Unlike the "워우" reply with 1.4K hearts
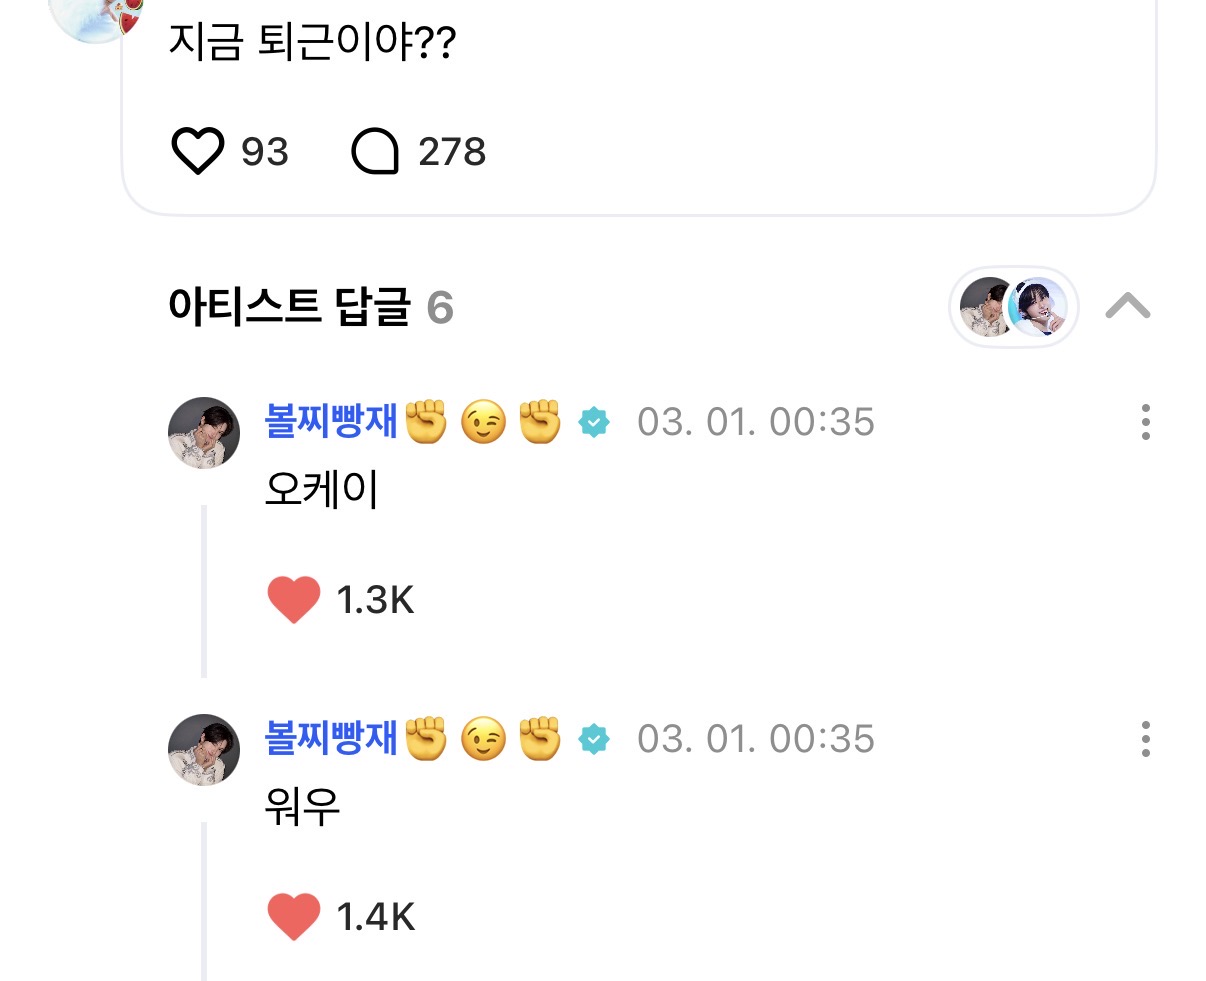The image size is (1206, 981). click(294, 917)
